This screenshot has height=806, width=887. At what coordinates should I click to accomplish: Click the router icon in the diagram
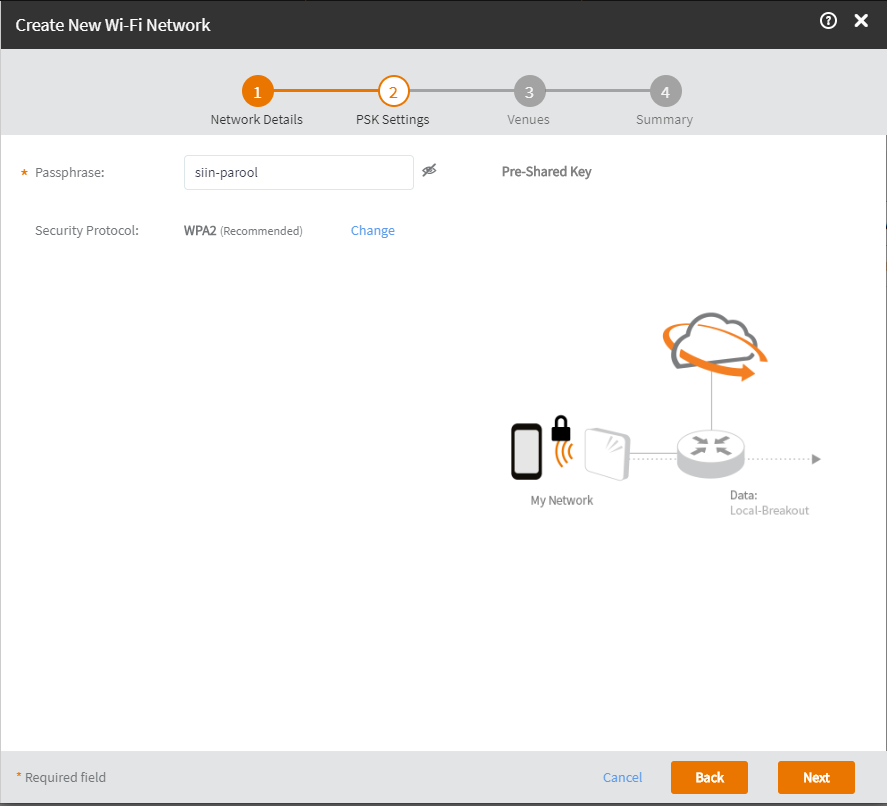point(710,453)
